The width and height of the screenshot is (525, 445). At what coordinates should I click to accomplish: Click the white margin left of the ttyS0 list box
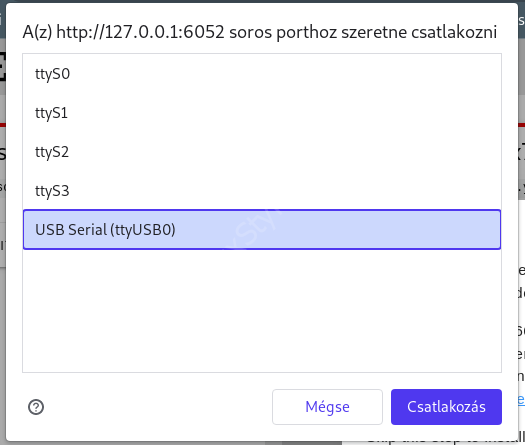[x=14, y=74]
